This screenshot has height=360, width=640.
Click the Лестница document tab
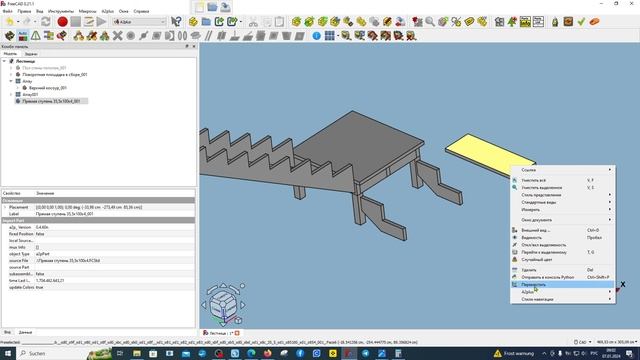point(222,333)
